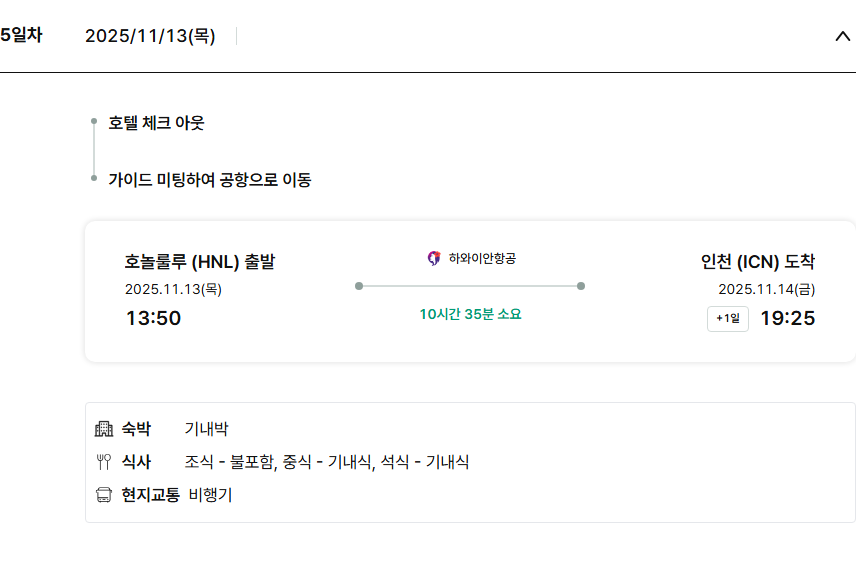
Task: Click the +1일 next-day badge
Action: tap(727, 319)
